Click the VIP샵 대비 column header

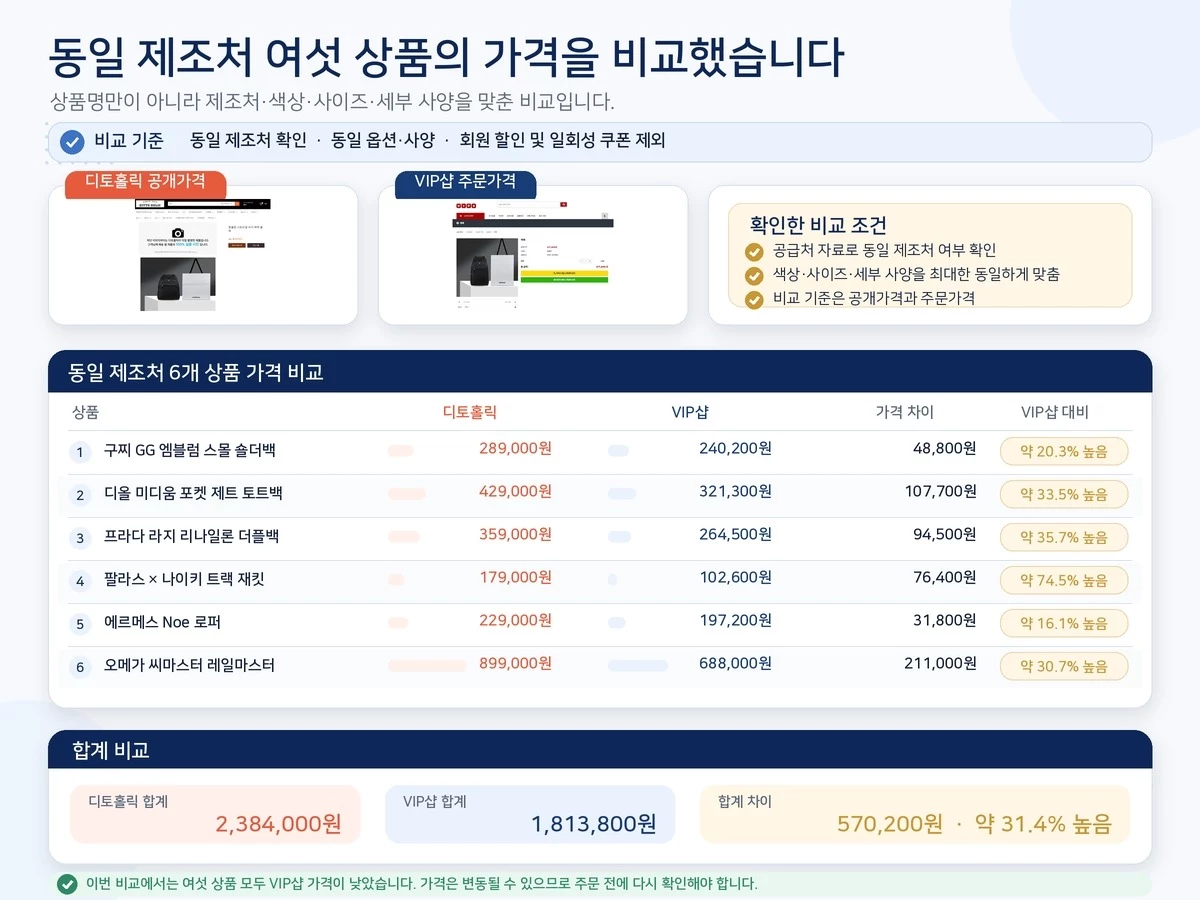(1054, 412)
